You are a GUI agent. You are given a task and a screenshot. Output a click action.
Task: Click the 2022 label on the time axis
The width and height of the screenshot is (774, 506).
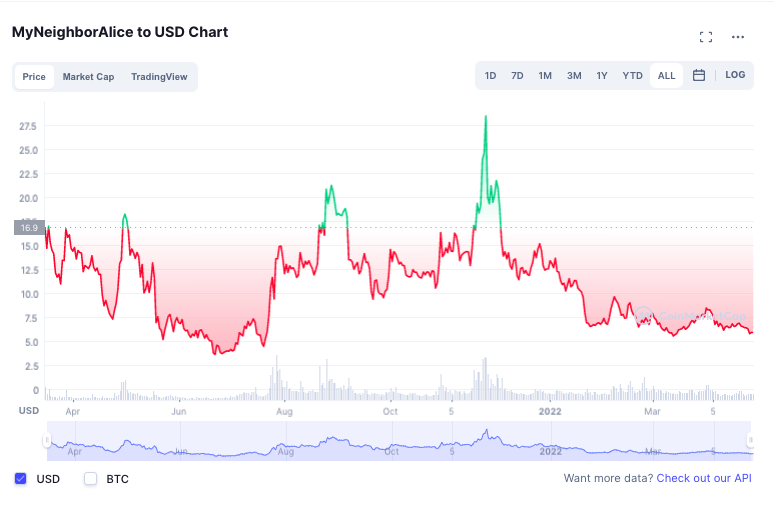pyautogui.click(x=550, y=411)
